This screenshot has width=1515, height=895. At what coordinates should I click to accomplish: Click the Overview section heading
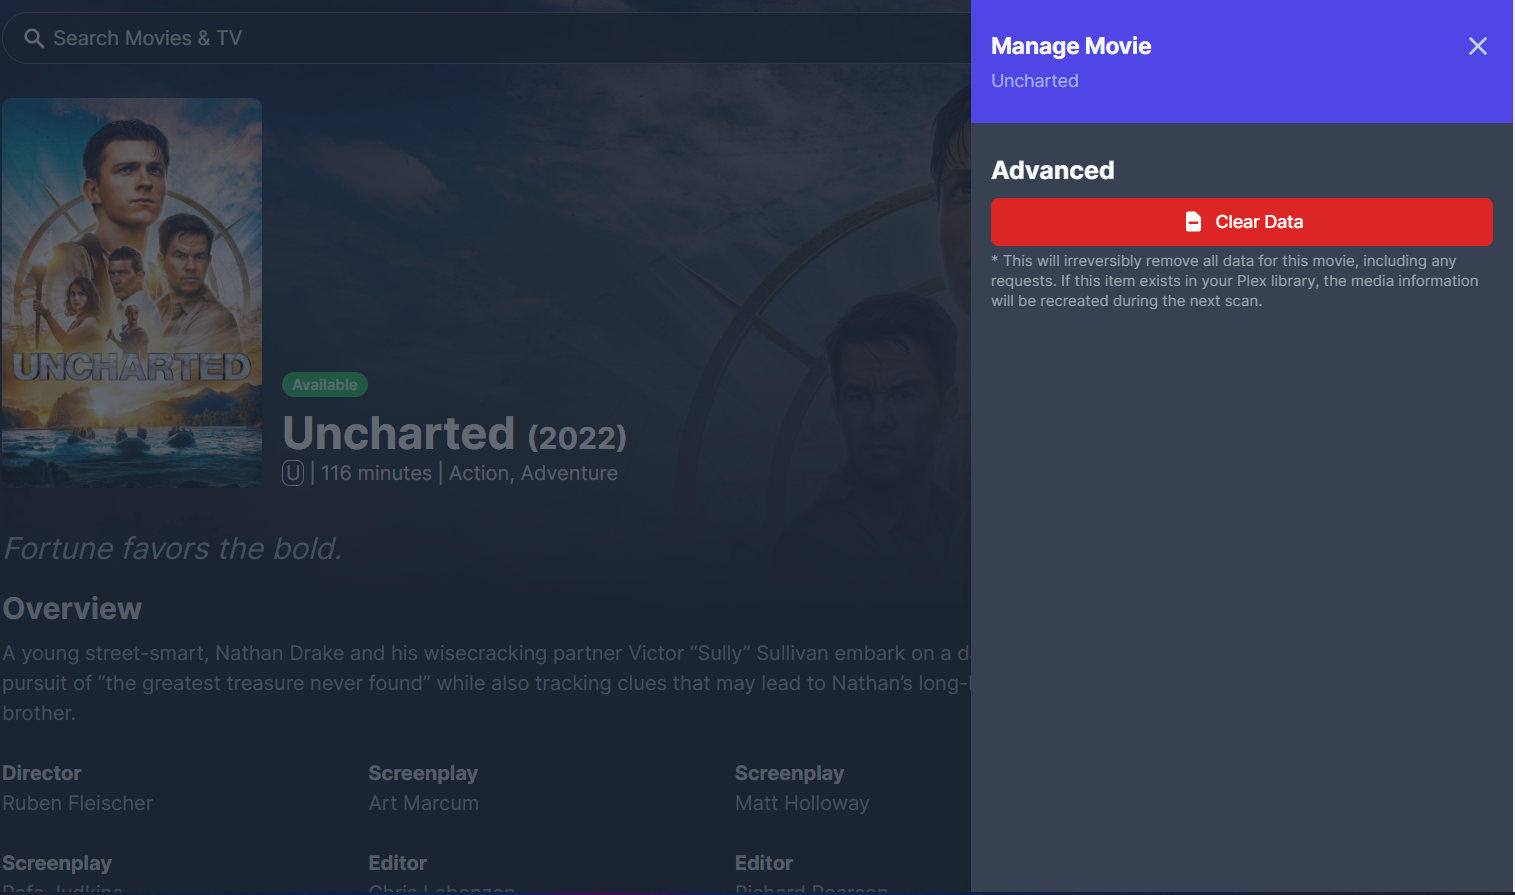(72, 608)
